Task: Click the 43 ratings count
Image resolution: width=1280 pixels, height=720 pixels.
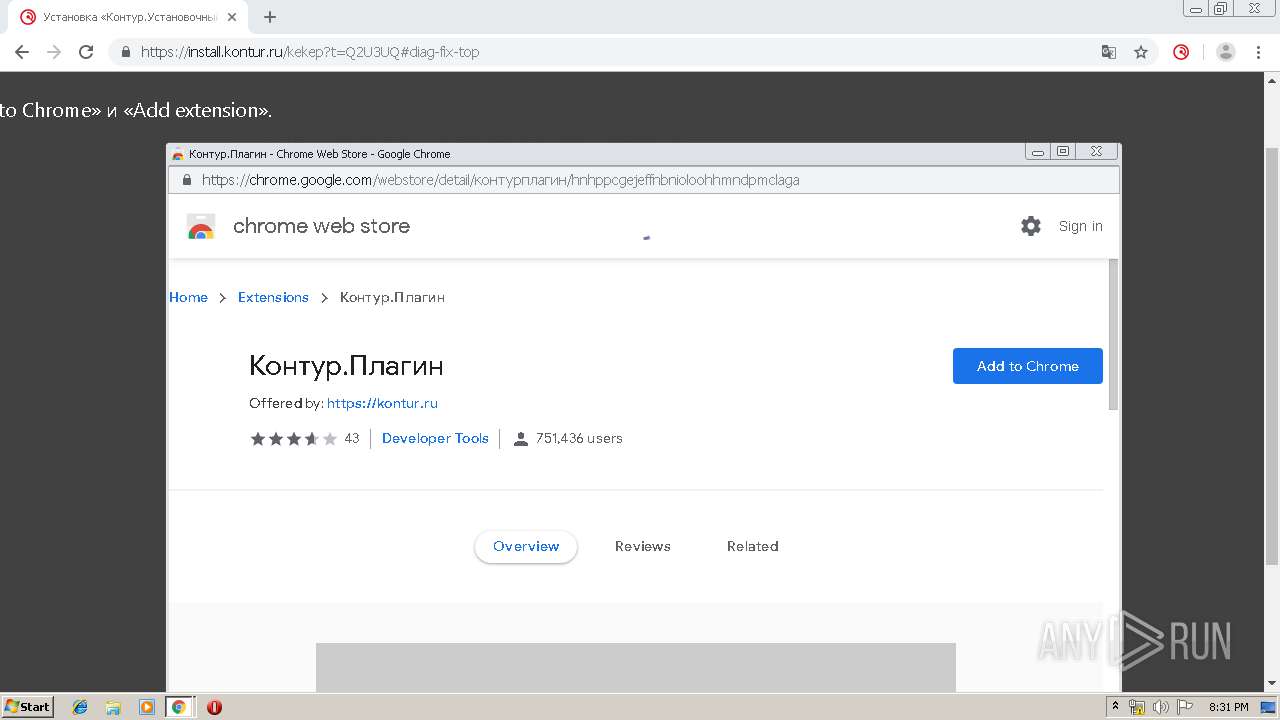Action: (351, 438)
